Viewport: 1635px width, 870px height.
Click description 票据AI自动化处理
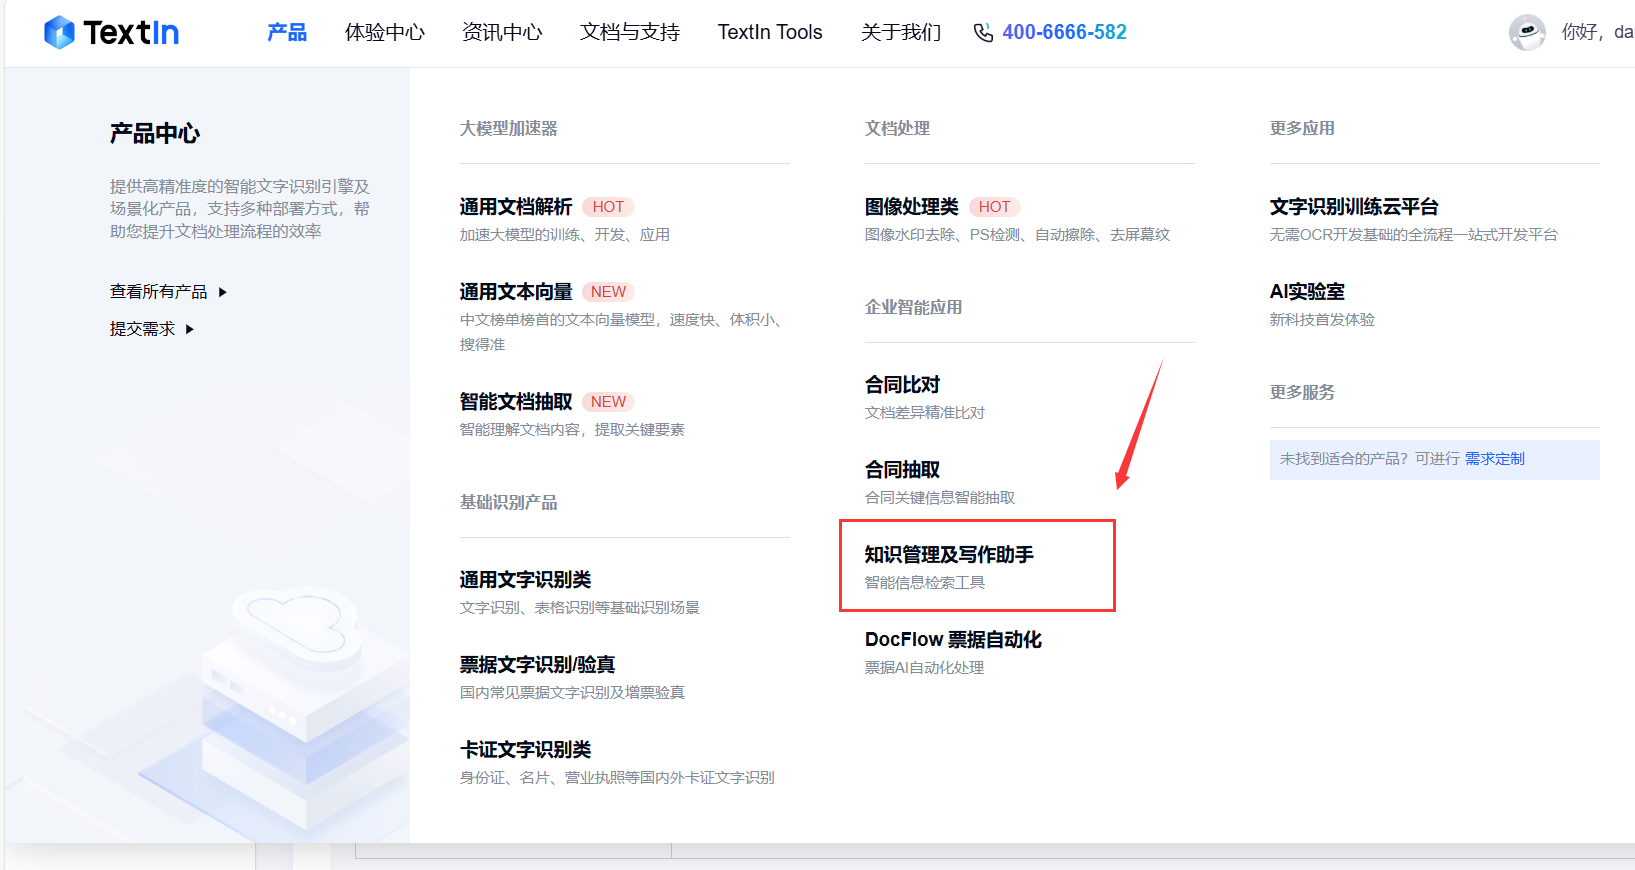tap(924, 668)
